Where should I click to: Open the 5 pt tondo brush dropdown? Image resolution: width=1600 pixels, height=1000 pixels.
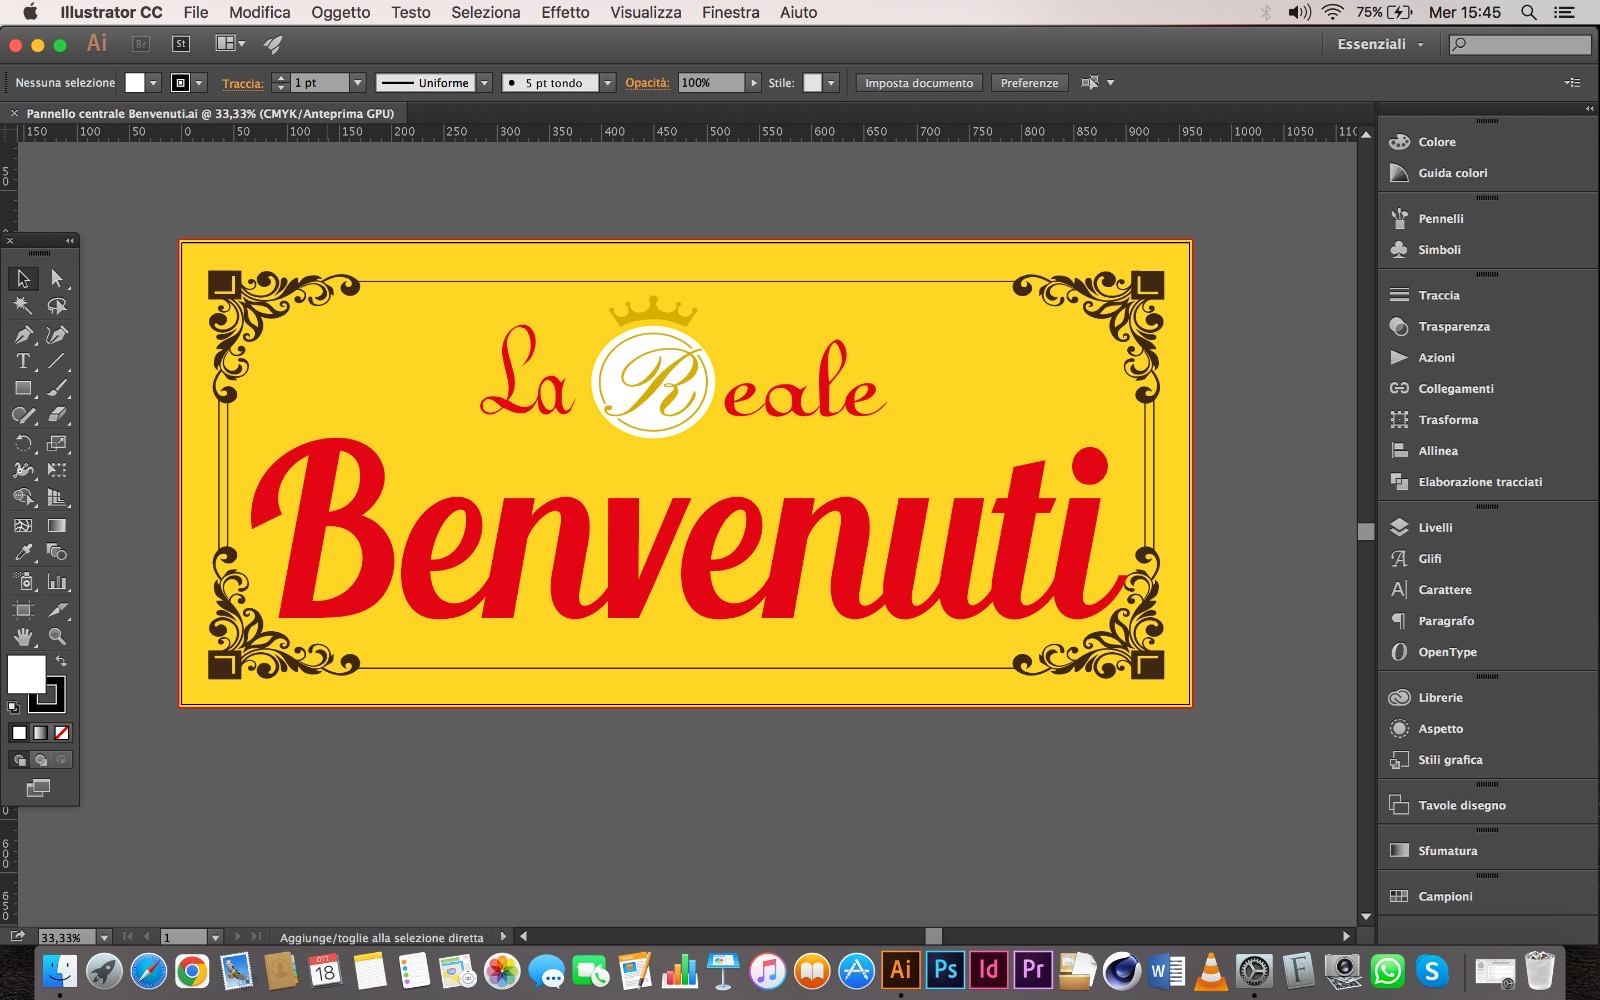coord(607,83)
